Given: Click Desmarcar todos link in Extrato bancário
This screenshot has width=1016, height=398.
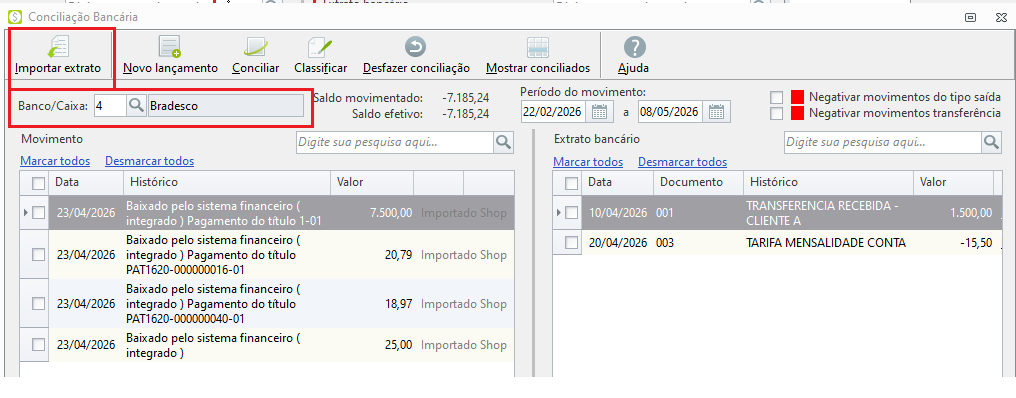Looking at the screenshot, I should tap(683, 161).
